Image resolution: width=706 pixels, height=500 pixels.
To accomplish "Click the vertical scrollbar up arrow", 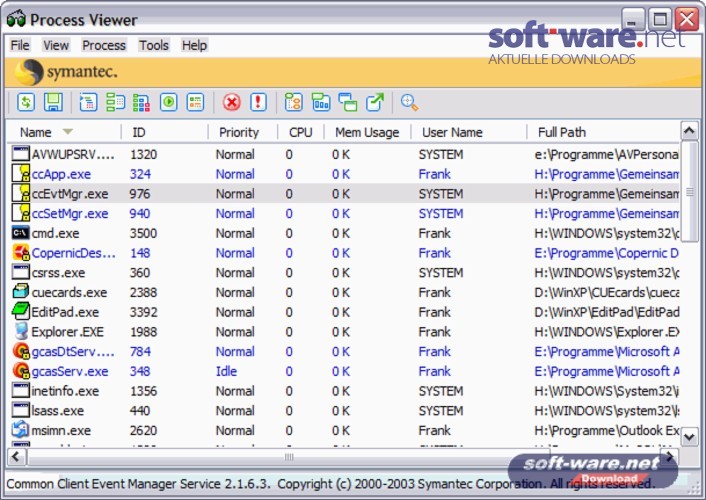I will click(x=689, y=131).
